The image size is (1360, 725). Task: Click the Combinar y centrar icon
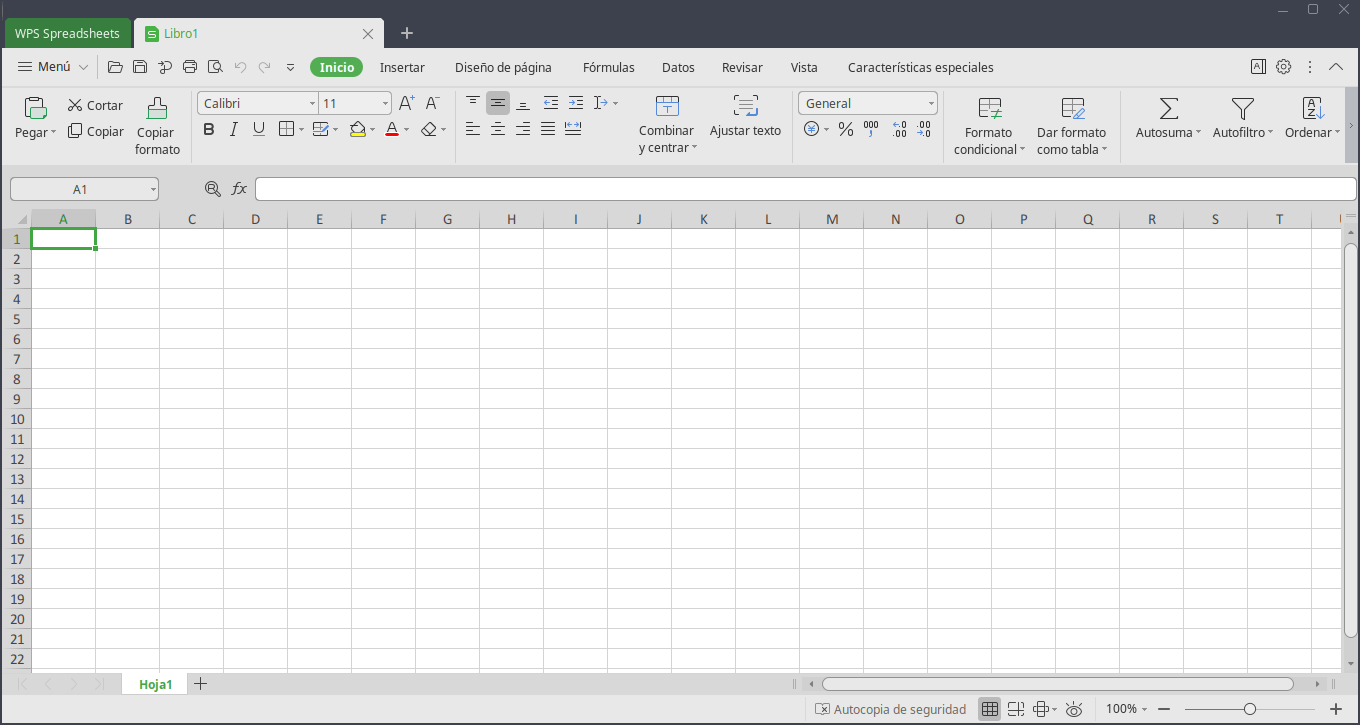coord(667,106)
